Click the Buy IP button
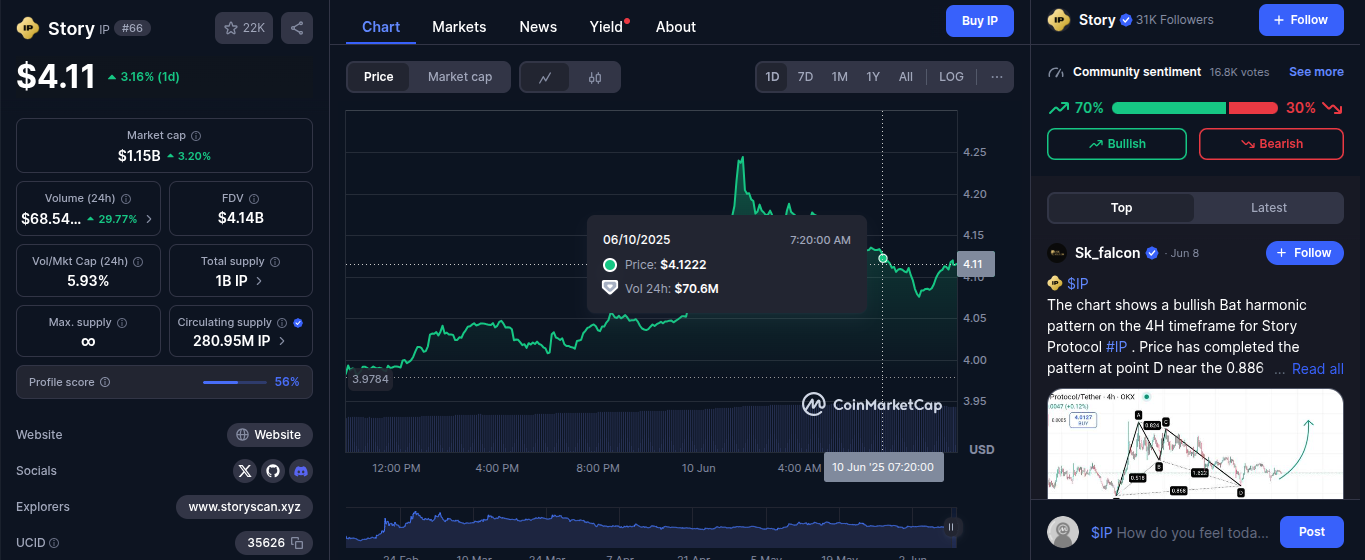The width and height of the screenshot is (1365, 560). click(979, 21)
